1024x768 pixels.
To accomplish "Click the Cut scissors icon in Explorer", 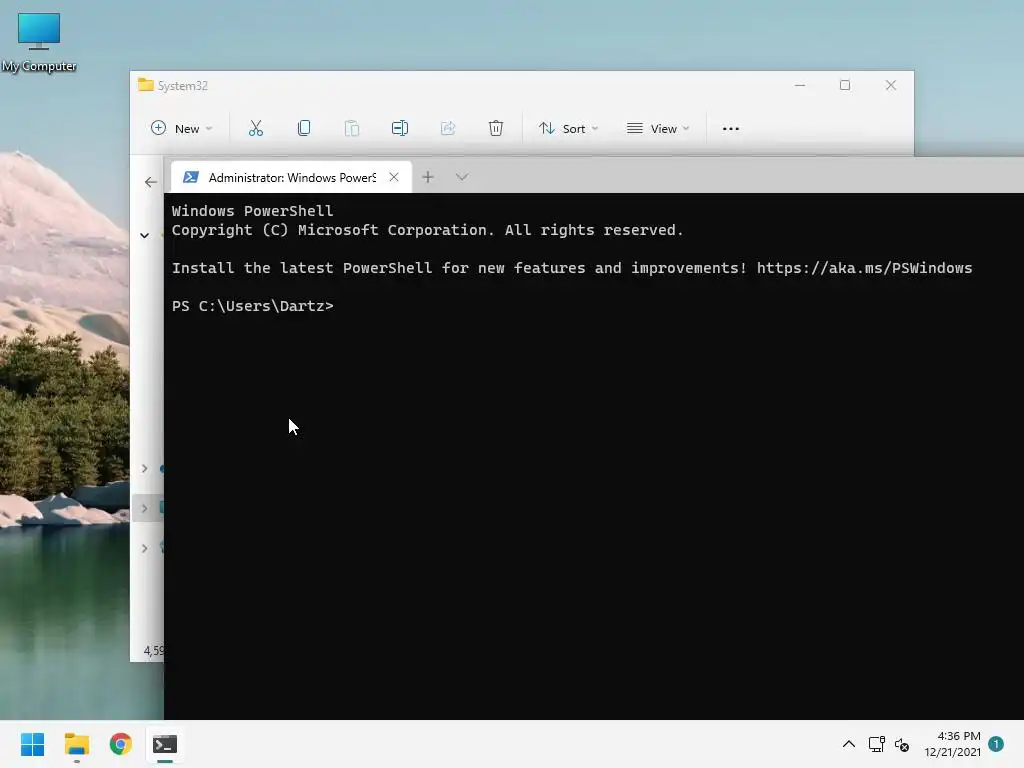I will pyautogui.click(x=256, y=129).
